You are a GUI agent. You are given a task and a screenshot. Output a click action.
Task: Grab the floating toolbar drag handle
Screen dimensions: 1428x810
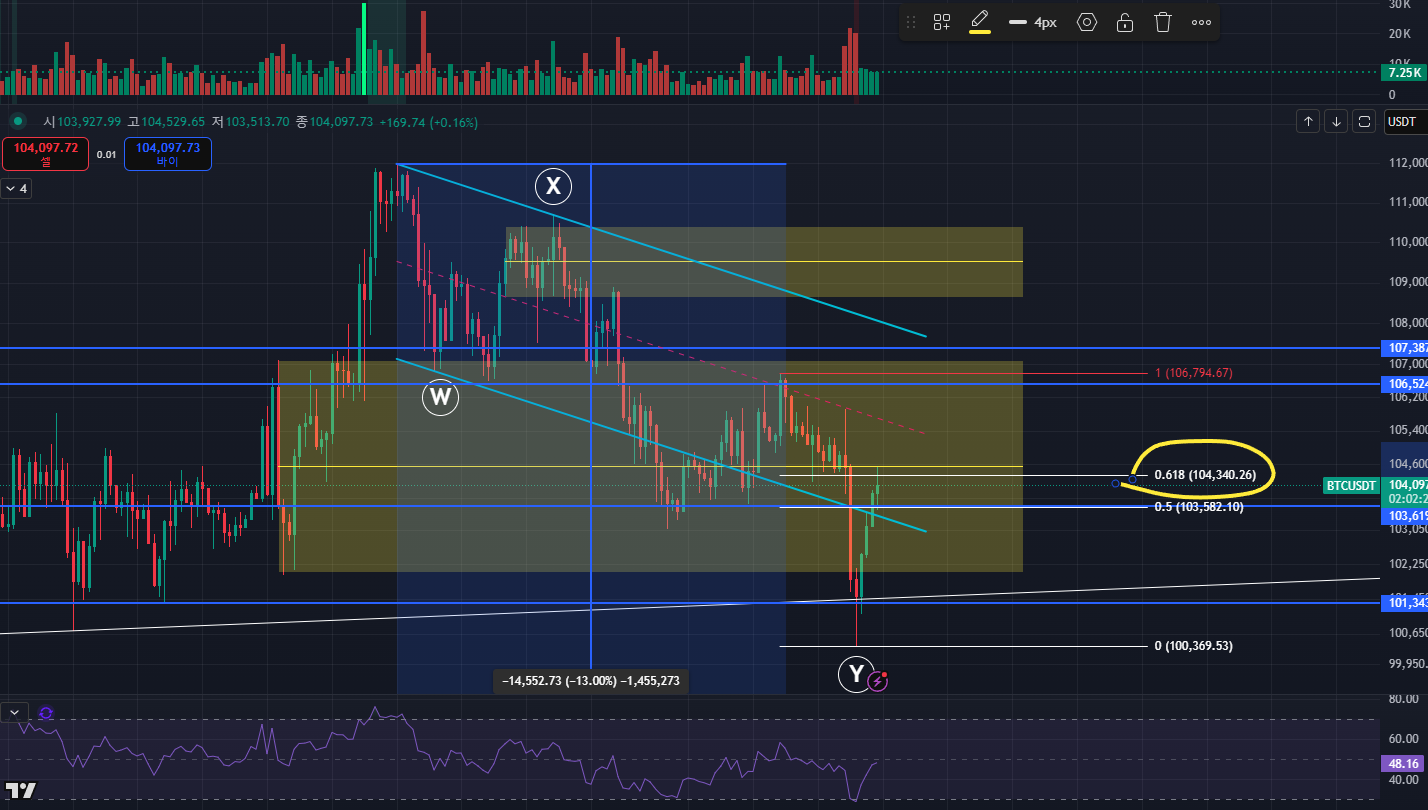910,22
